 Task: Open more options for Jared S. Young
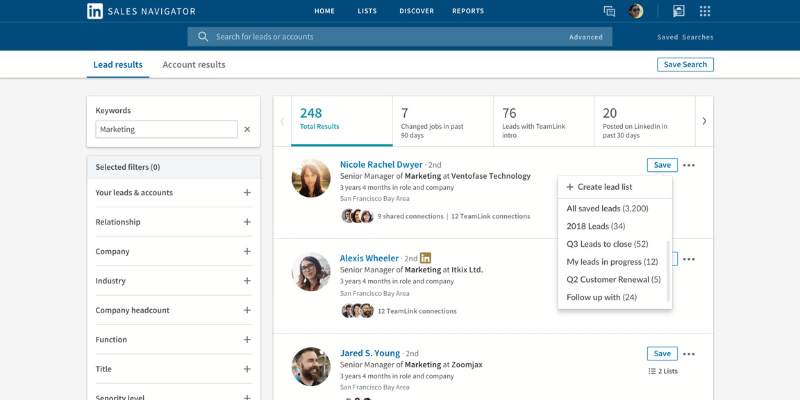(689, 354)
